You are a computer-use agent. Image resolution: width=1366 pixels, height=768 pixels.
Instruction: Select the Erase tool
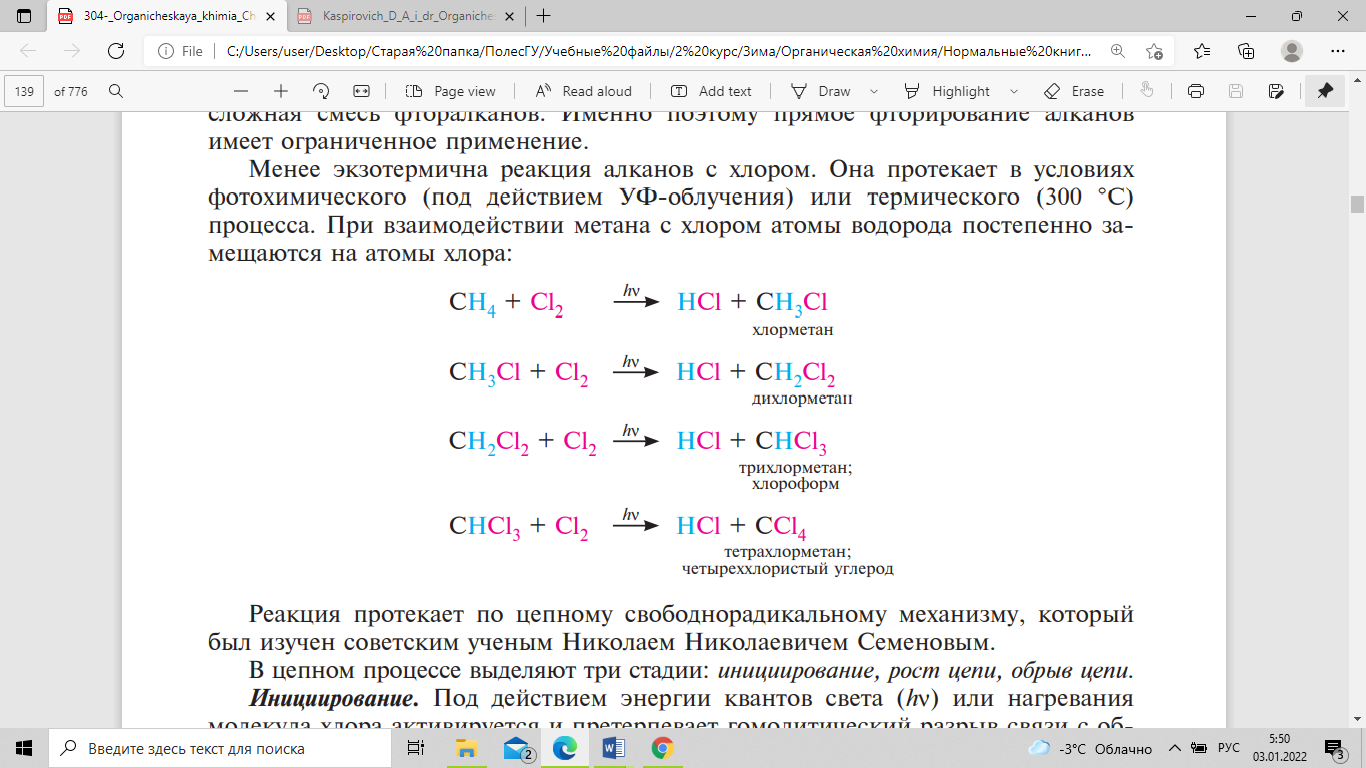(x=1075, y=91)
